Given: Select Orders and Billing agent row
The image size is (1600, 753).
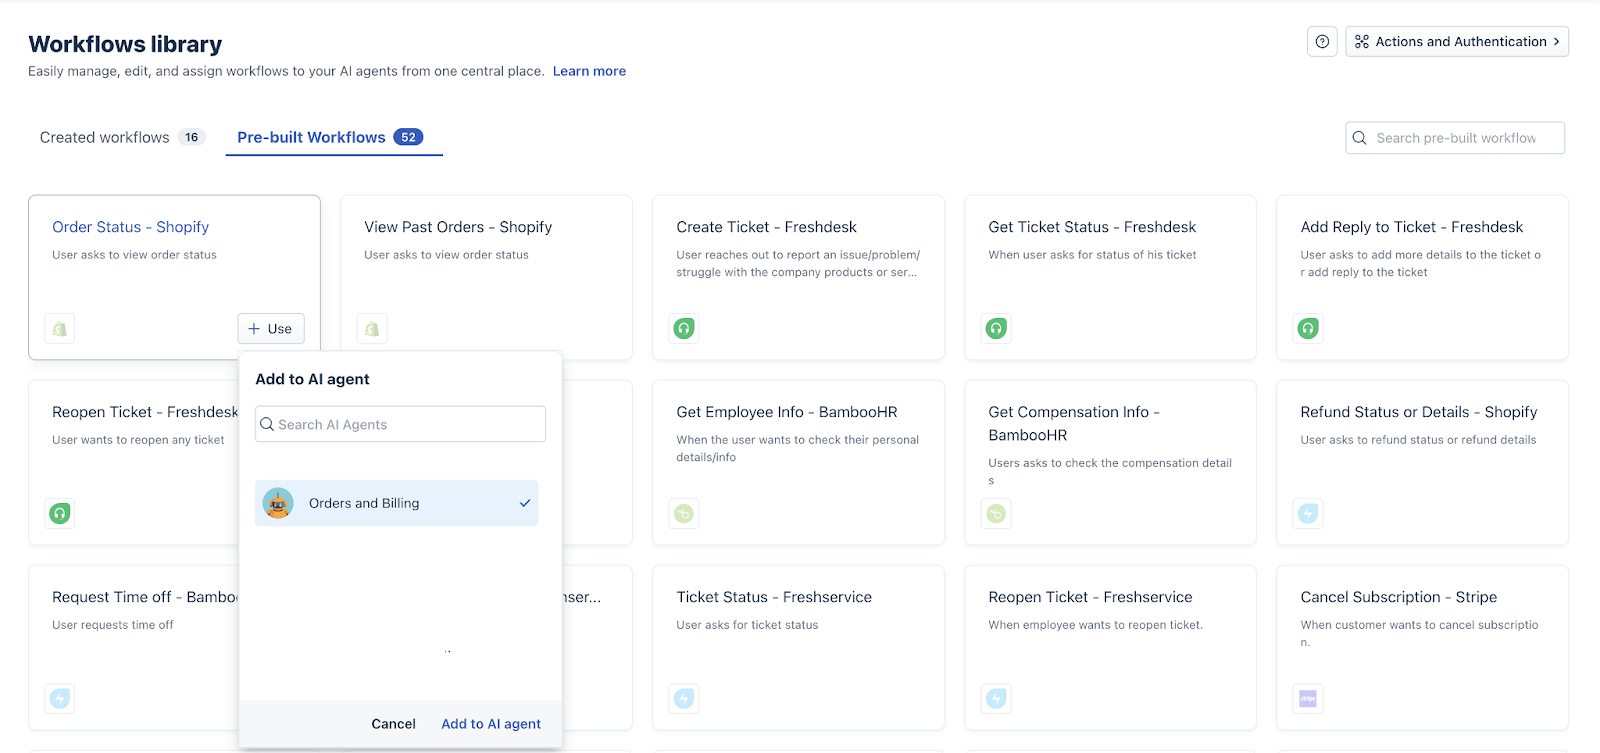Looking at the screenshot, I should point(397,503).
